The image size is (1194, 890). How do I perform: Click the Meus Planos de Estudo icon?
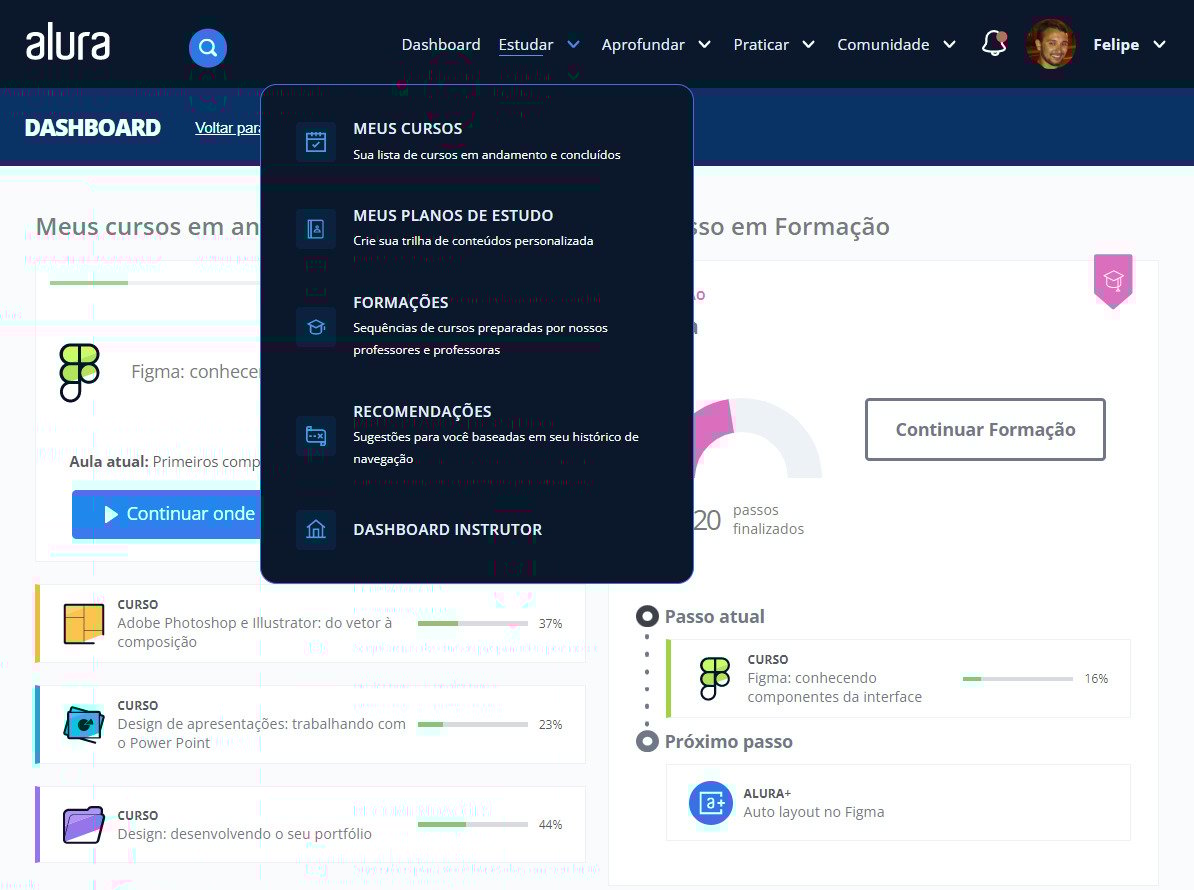316,228
